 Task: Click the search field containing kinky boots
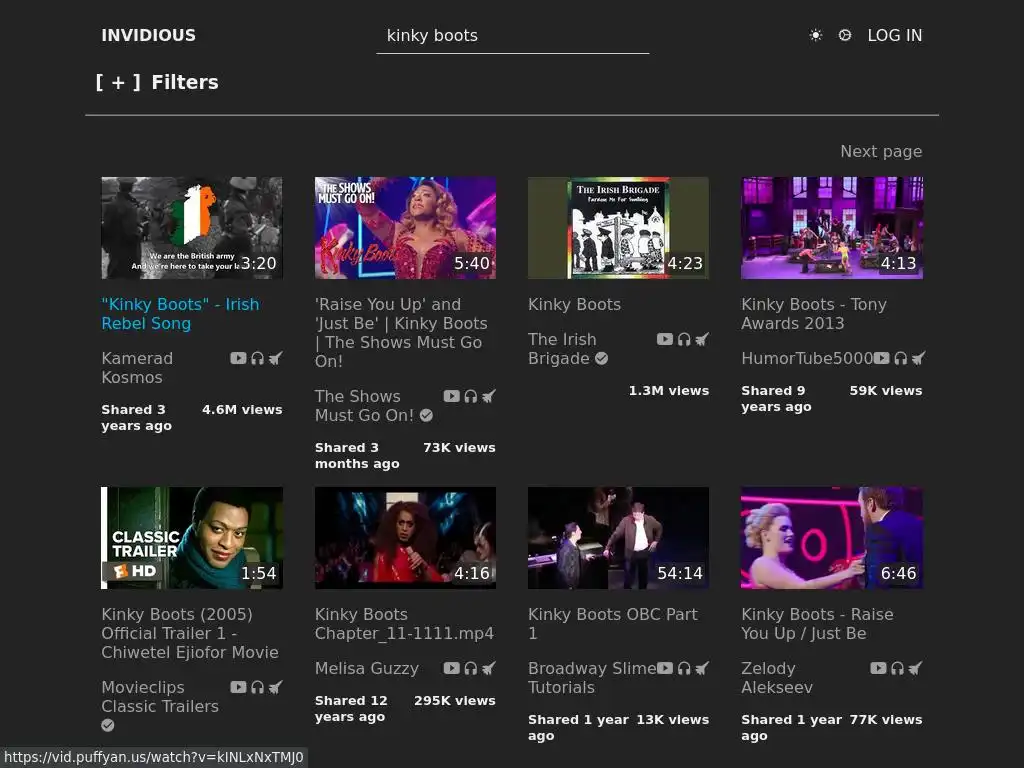point(513,36)
